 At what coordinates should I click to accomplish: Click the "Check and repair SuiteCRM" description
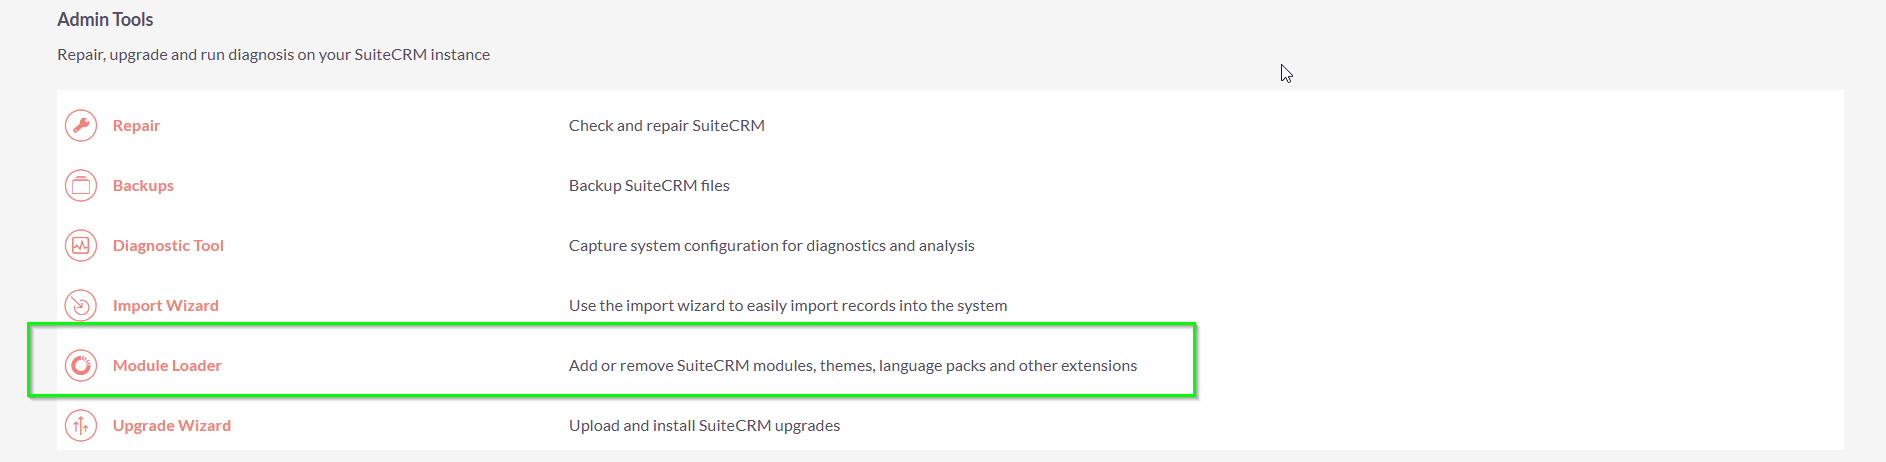(x=666, y=126)
